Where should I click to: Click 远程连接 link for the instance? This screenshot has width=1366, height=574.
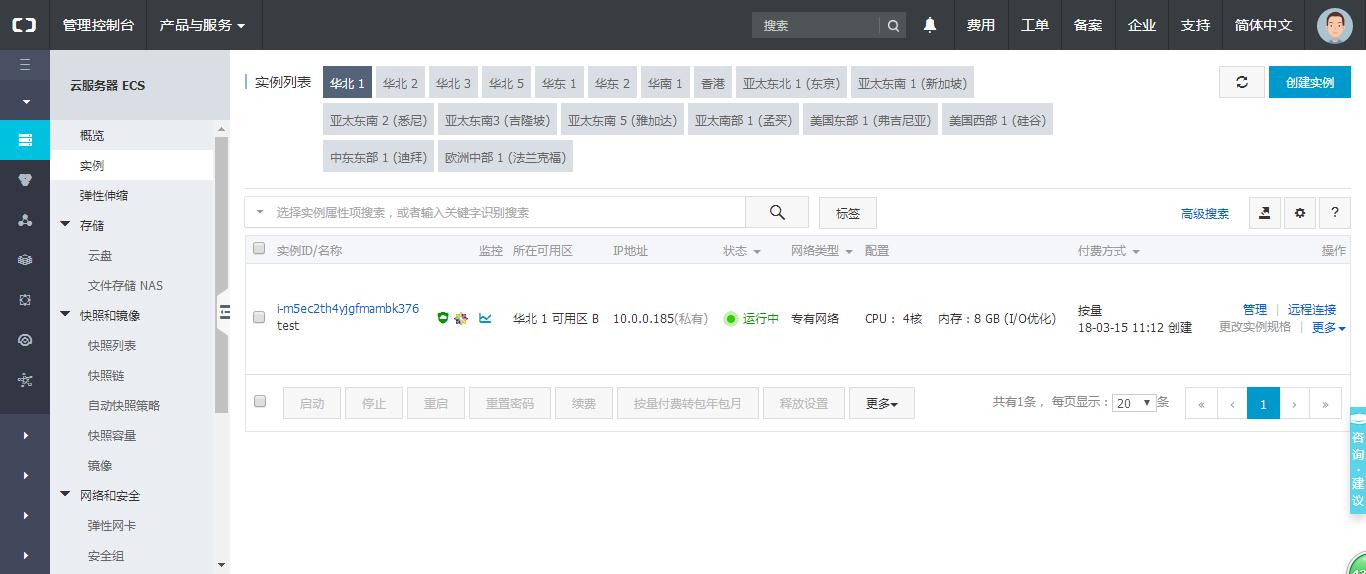[1312, 309]
